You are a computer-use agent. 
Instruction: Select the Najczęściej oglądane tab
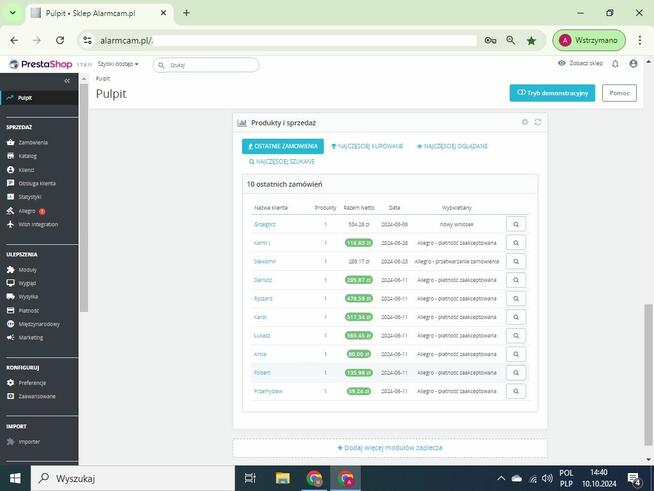point(452,146)
